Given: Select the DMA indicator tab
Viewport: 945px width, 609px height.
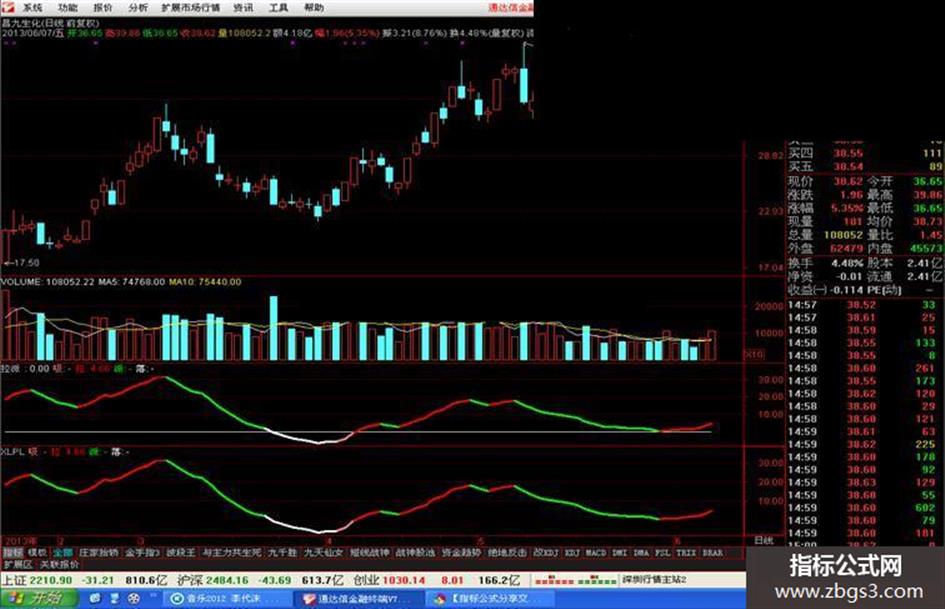Looking at the screenshot, I should point(641,552).
